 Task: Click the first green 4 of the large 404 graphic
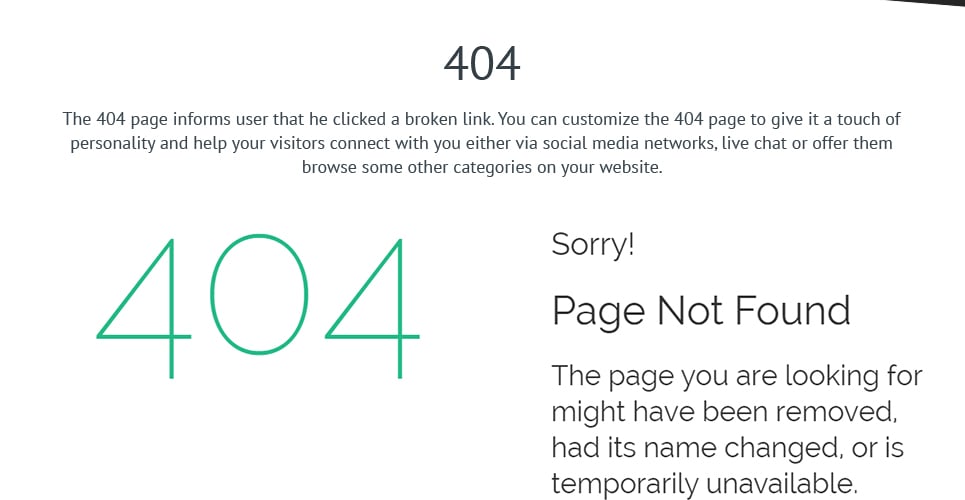(144, 308)
